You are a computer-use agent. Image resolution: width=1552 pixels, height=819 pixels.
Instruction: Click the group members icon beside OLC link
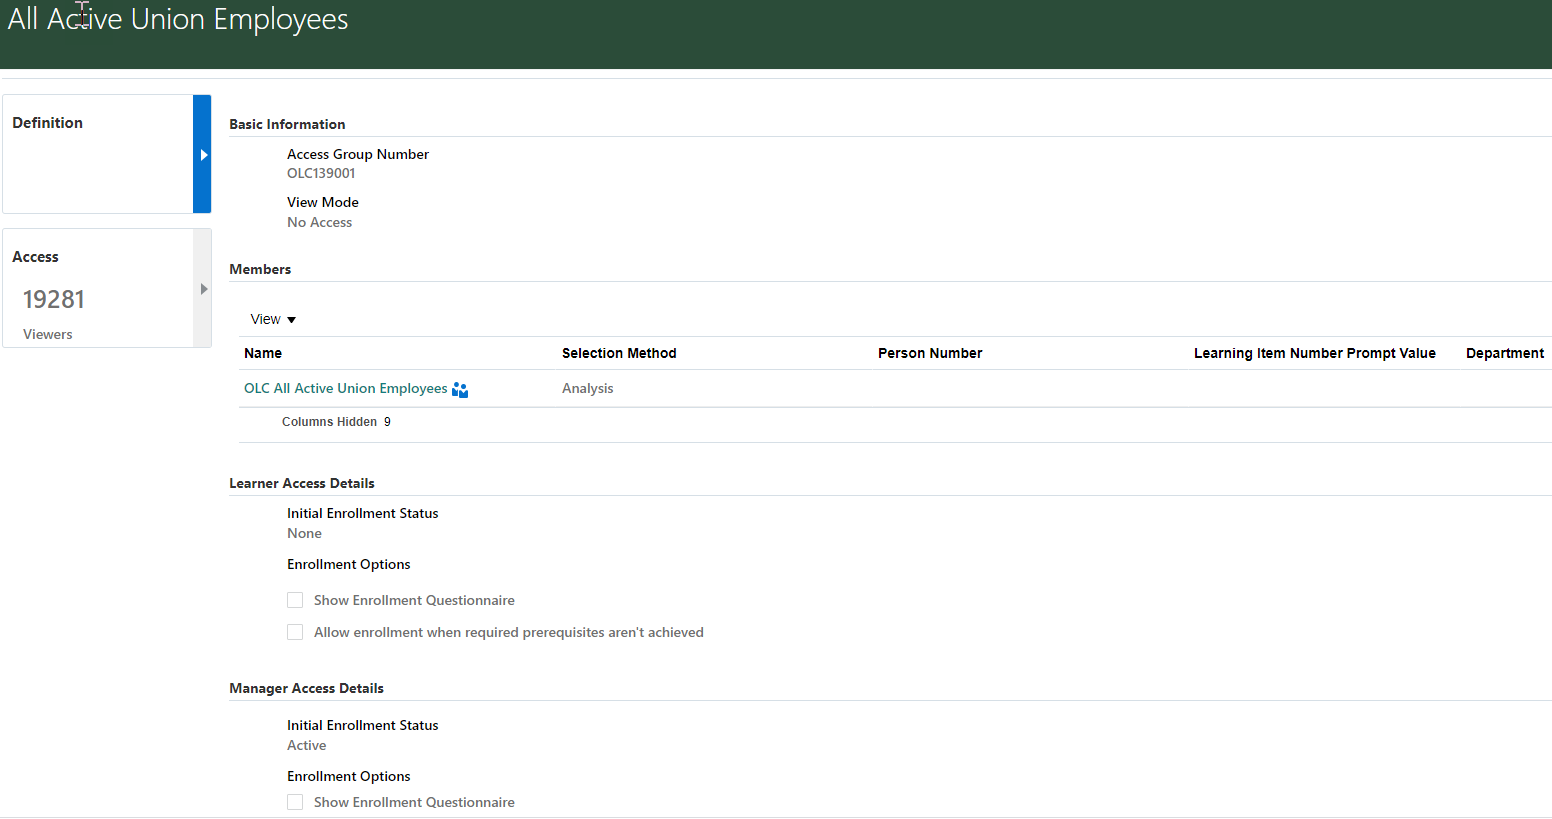pos(460,390)
